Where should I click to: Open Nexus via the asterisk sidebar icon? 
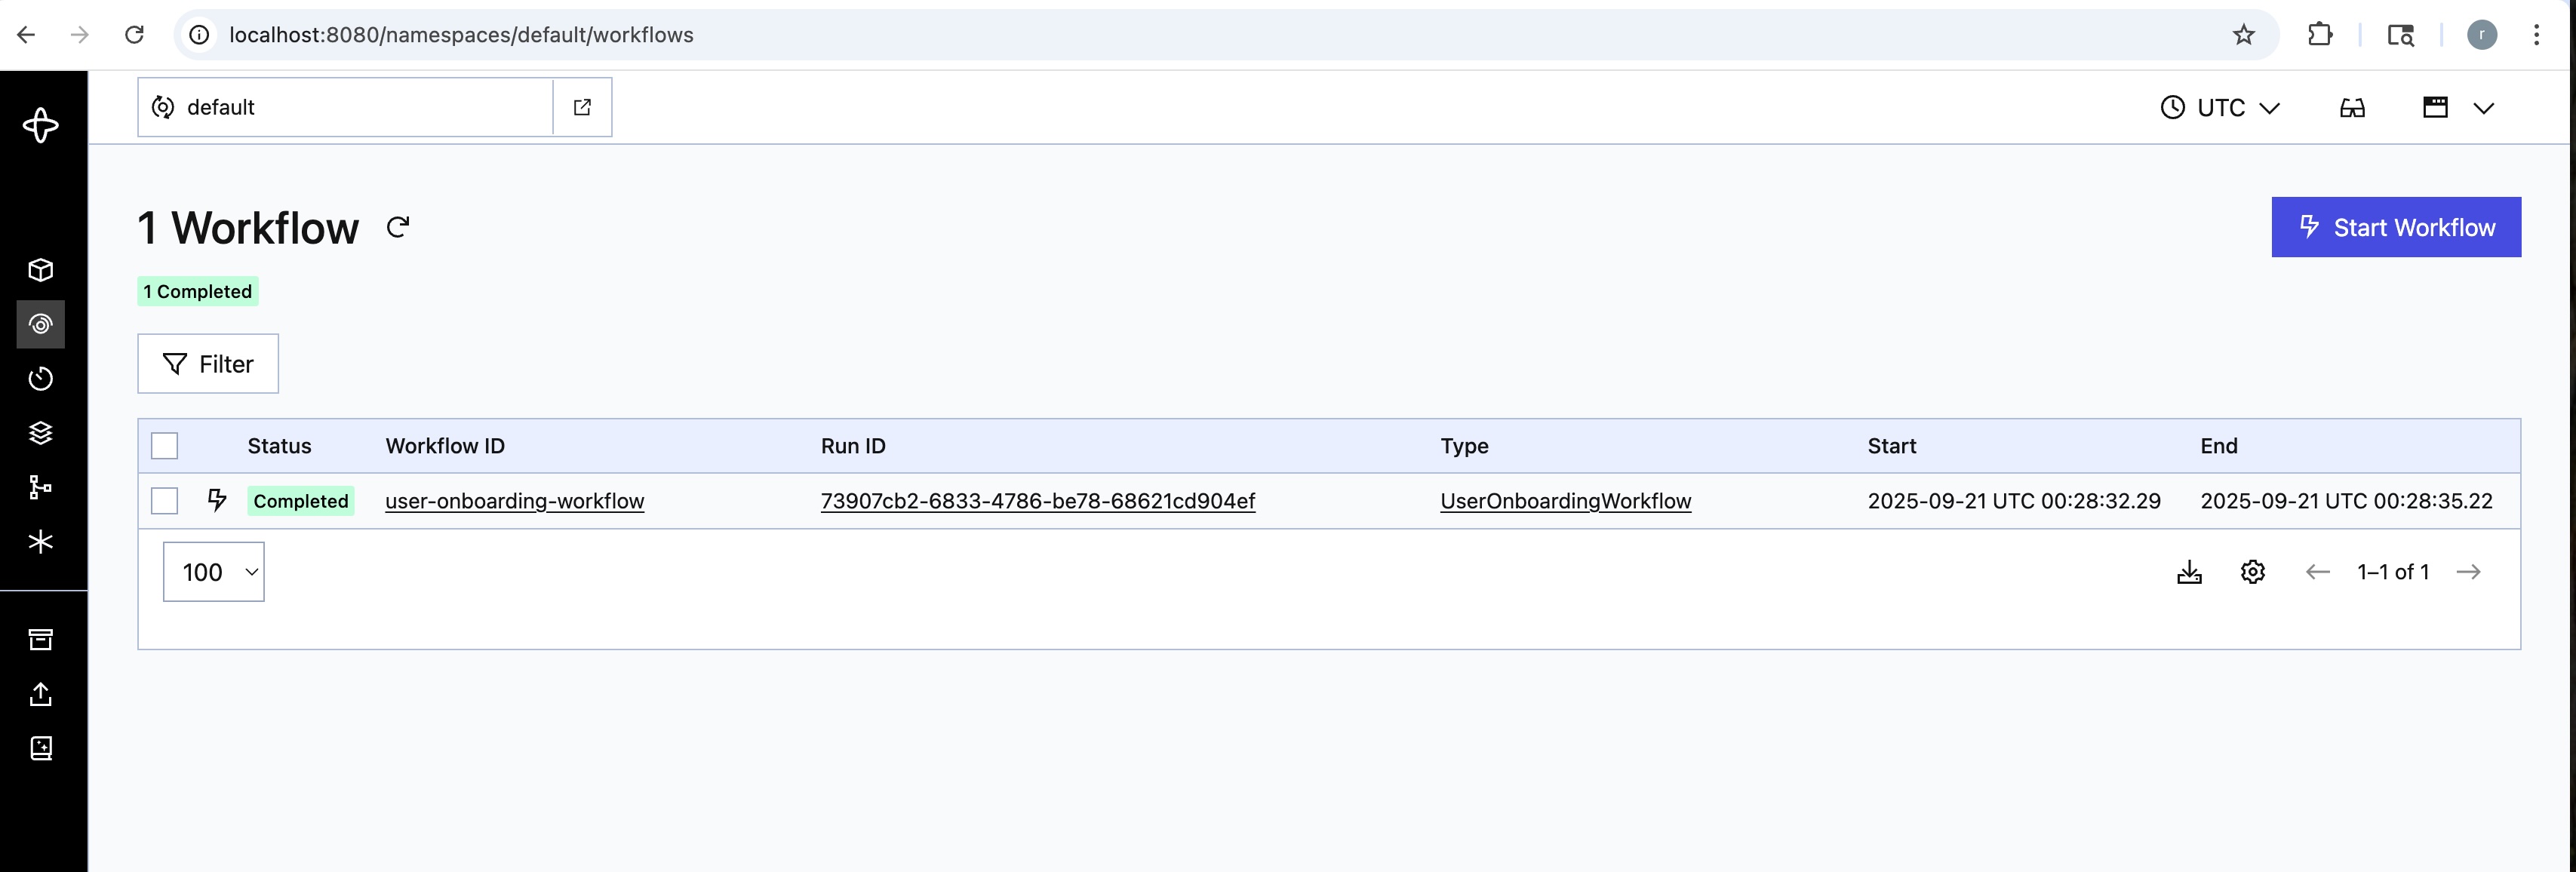click(x=41, y=542)
